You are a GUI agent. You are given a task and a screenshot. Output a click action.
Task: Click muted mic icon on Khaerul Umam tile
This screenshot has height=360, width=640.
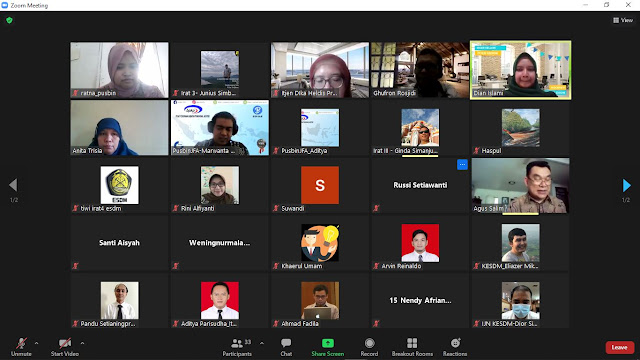(276, 266)
